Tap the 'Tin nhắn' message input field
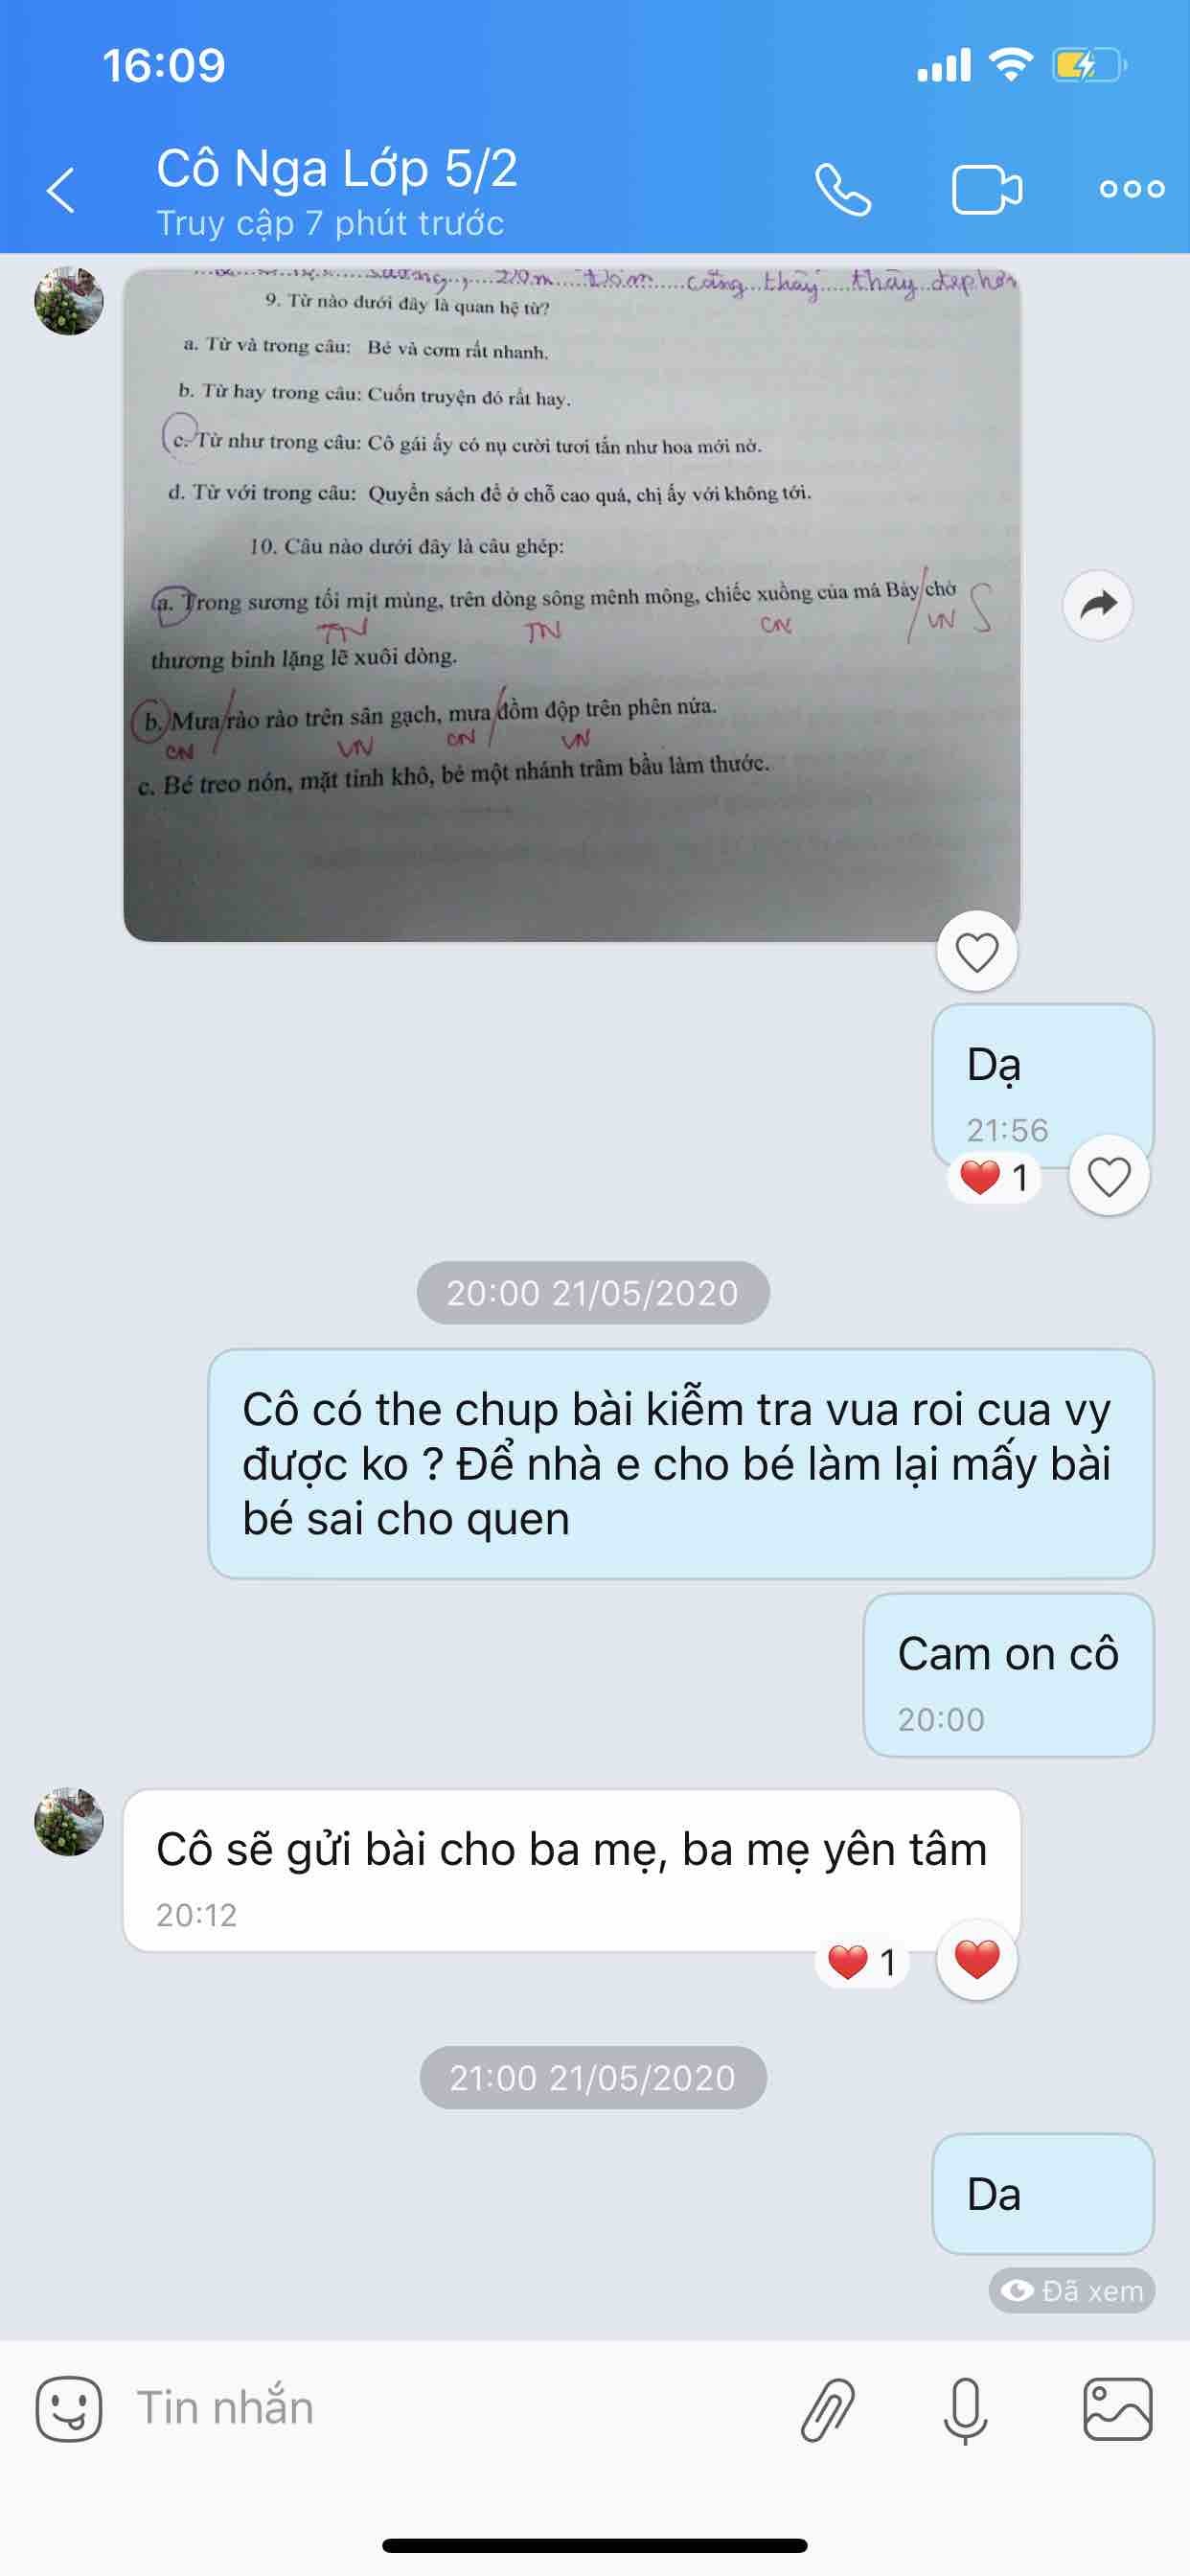Image resolution: width=1190 pixels, height=2576 pixels. point(450,2408)
